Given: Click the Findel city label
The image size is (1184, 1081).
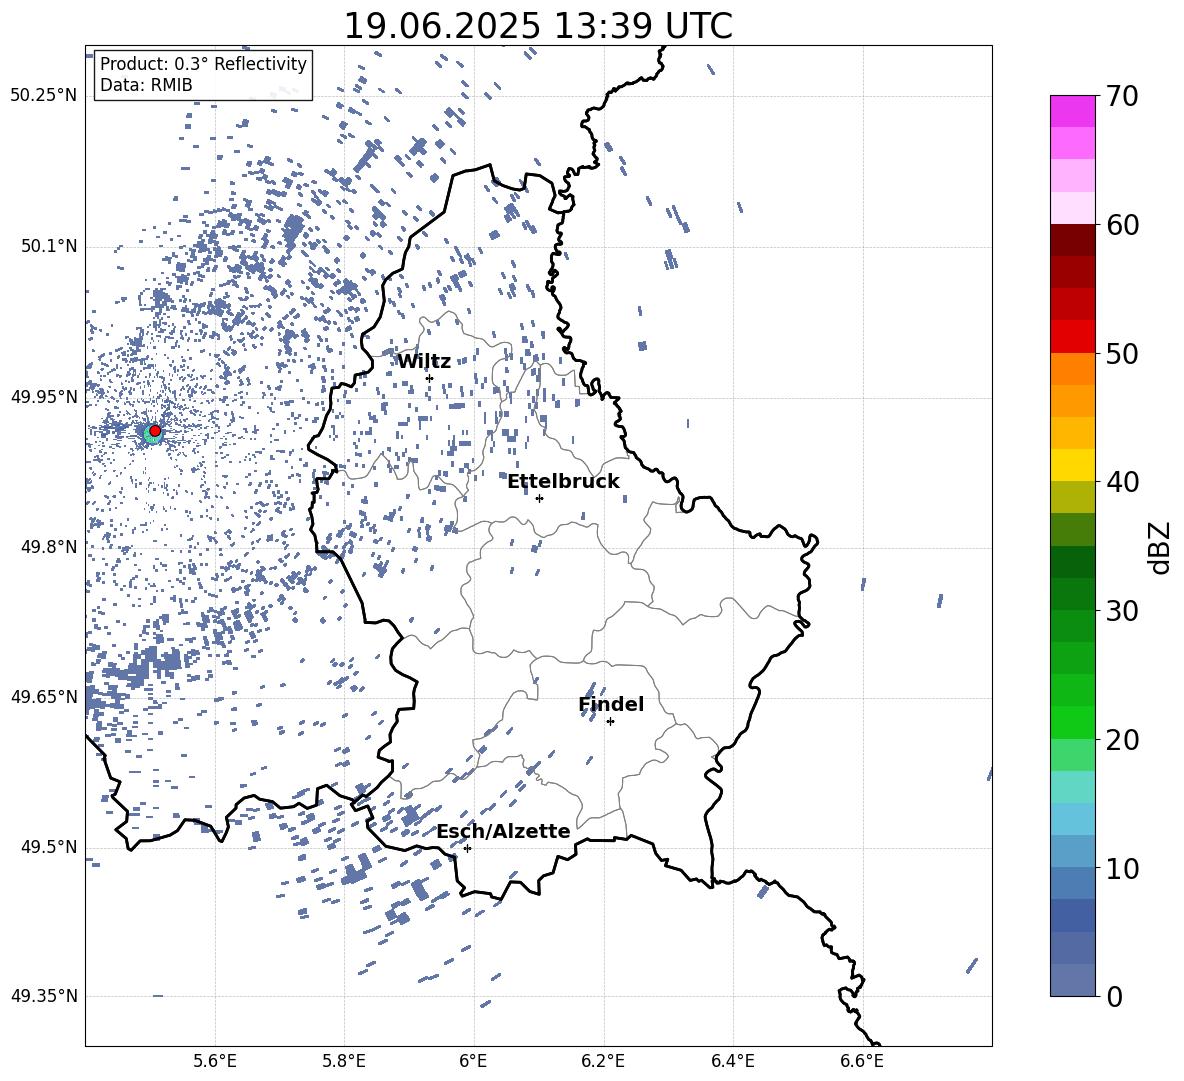Looking at the screenshot, I should 611,704.
